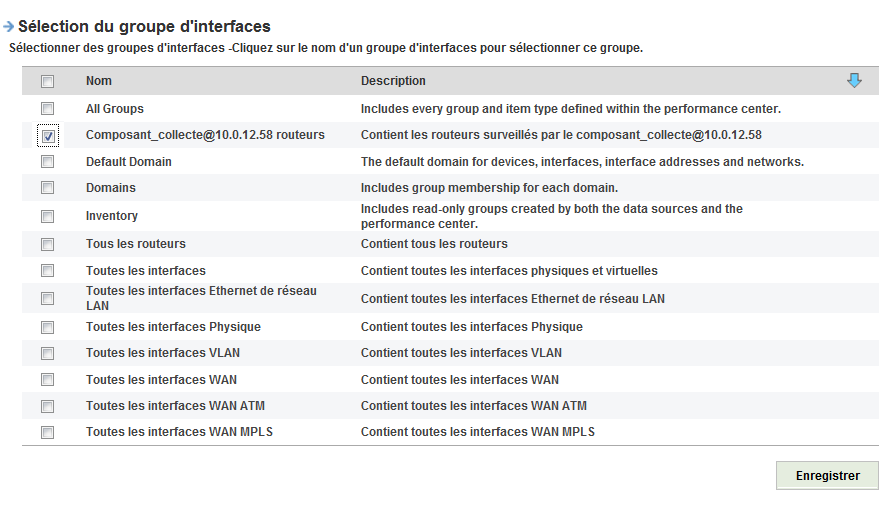Check the Toutes les interfaces WAN checkbox
This screenshot has width=894, height=514.
click(48, 380)
